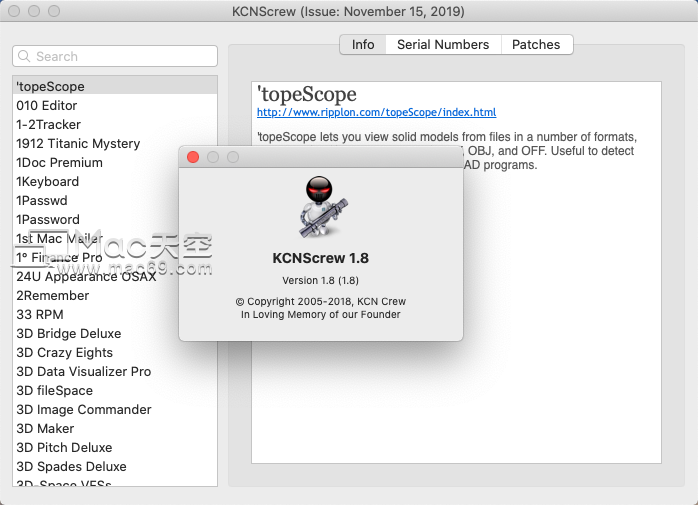Select 010 Editor in the list
The width and height of the screenshot is (698, 505).
coord(115,106)
